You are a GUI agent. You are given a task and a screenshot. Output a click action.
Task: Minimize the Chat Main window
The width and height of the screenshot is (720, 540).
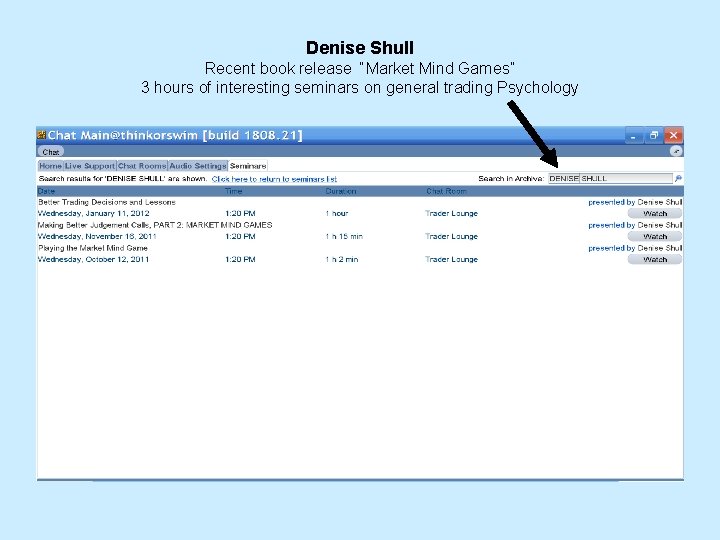[634, 135]
